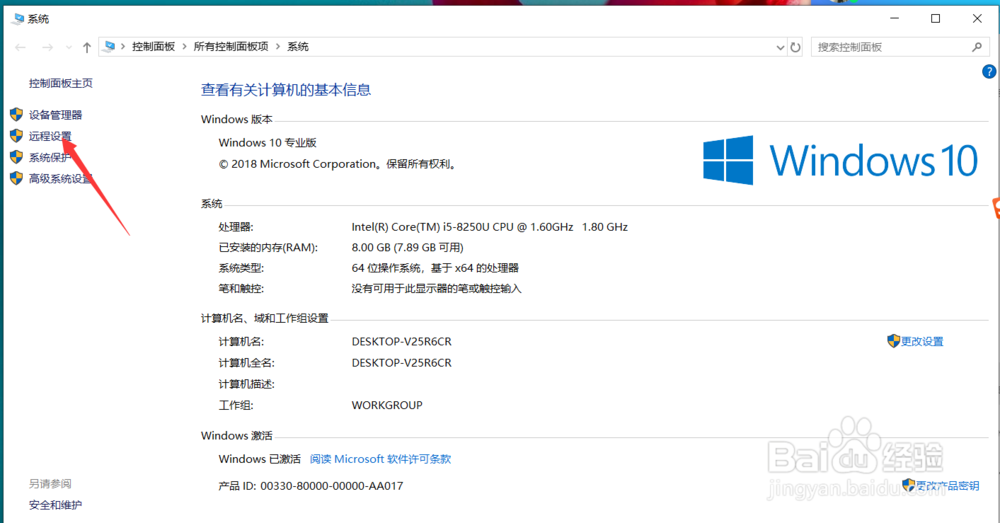This screenshot has width=1000, height=523.
Task: Expand chevron after 所有控制面板项 breadcrumb
Action: pyautogui.click(x=278, y=47)
